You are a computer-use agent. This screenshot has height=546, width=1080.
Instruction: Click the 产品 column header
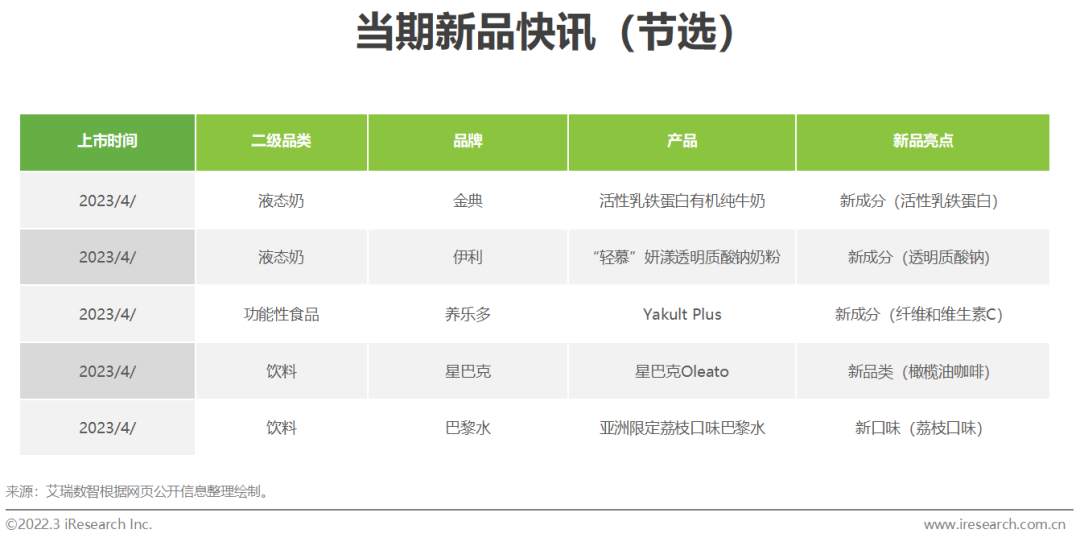point(682,142)
